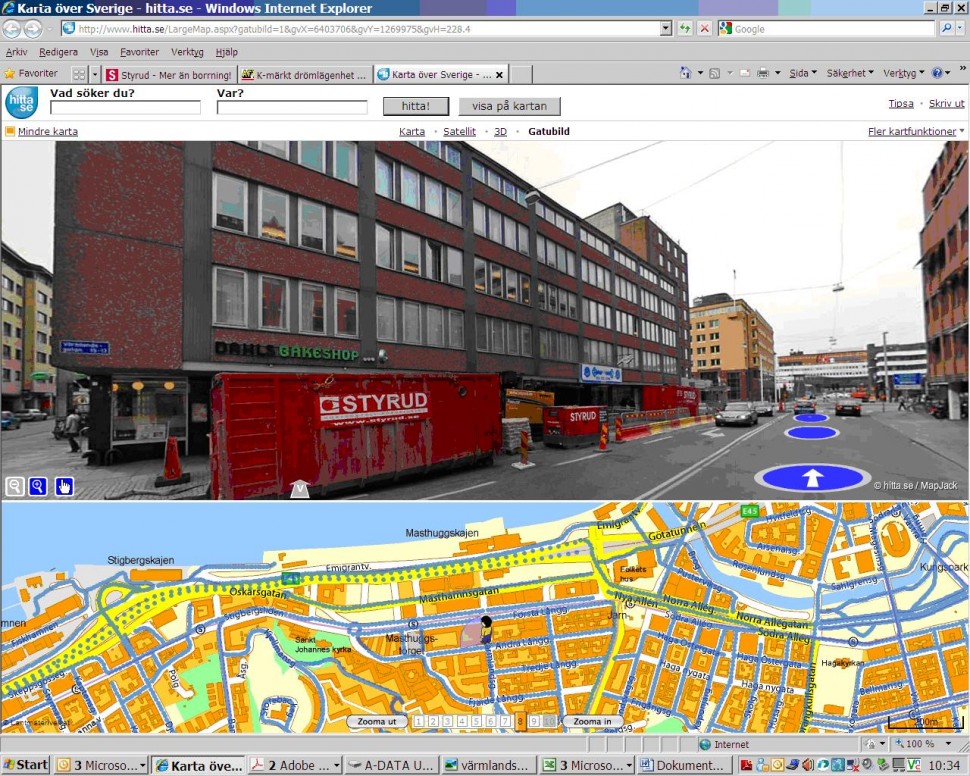Click the large blue forward arrow
The height and width of the screenshot is (776, 970).
tap(812, 477)
